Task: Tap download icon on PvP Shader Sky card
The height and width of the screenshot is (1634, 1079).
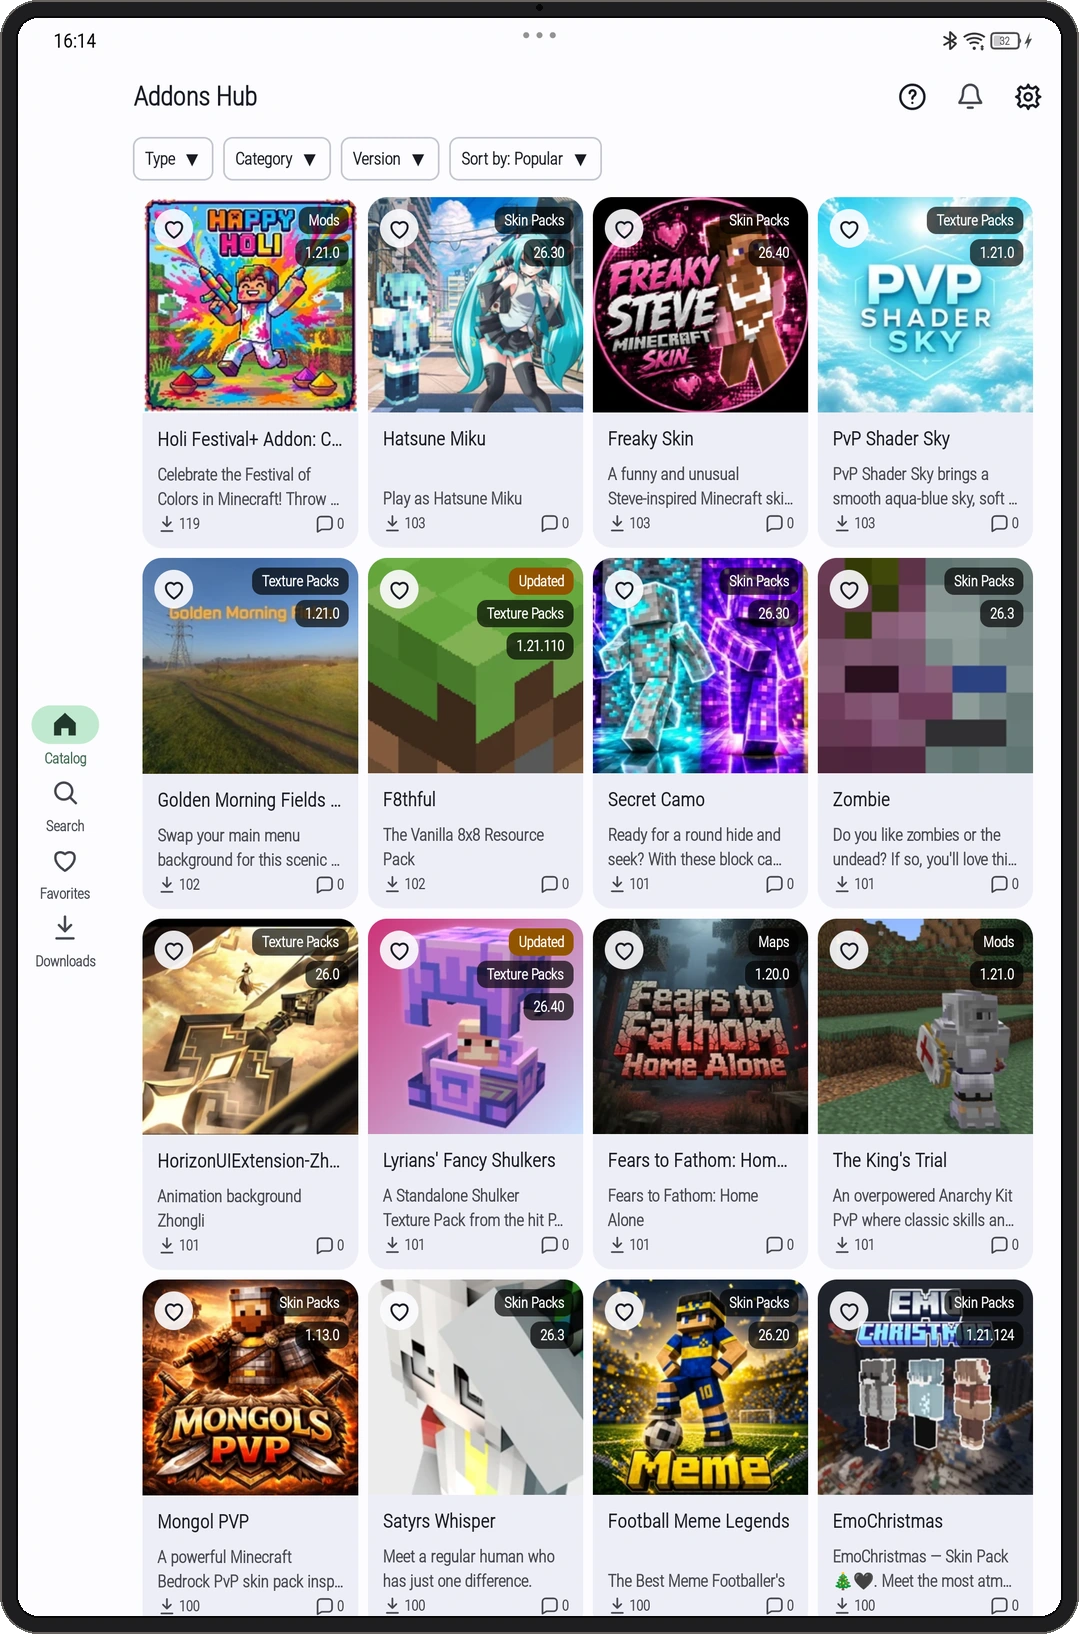Action: [841, 523]
